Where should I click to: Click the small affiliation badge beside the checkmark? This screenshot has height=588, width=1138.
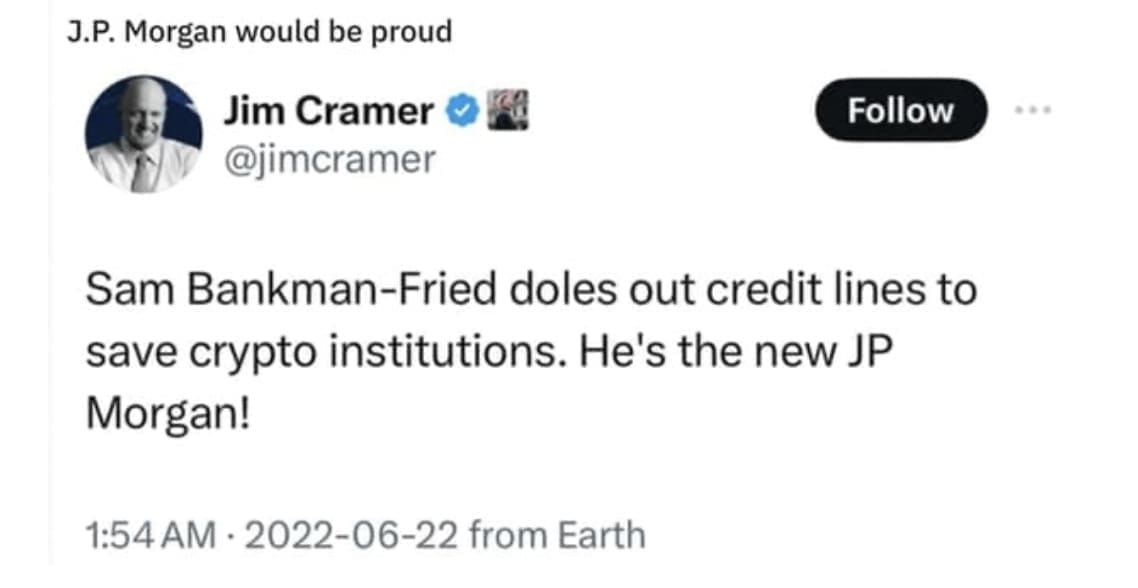pyautogui.click(x=506, y=111)
